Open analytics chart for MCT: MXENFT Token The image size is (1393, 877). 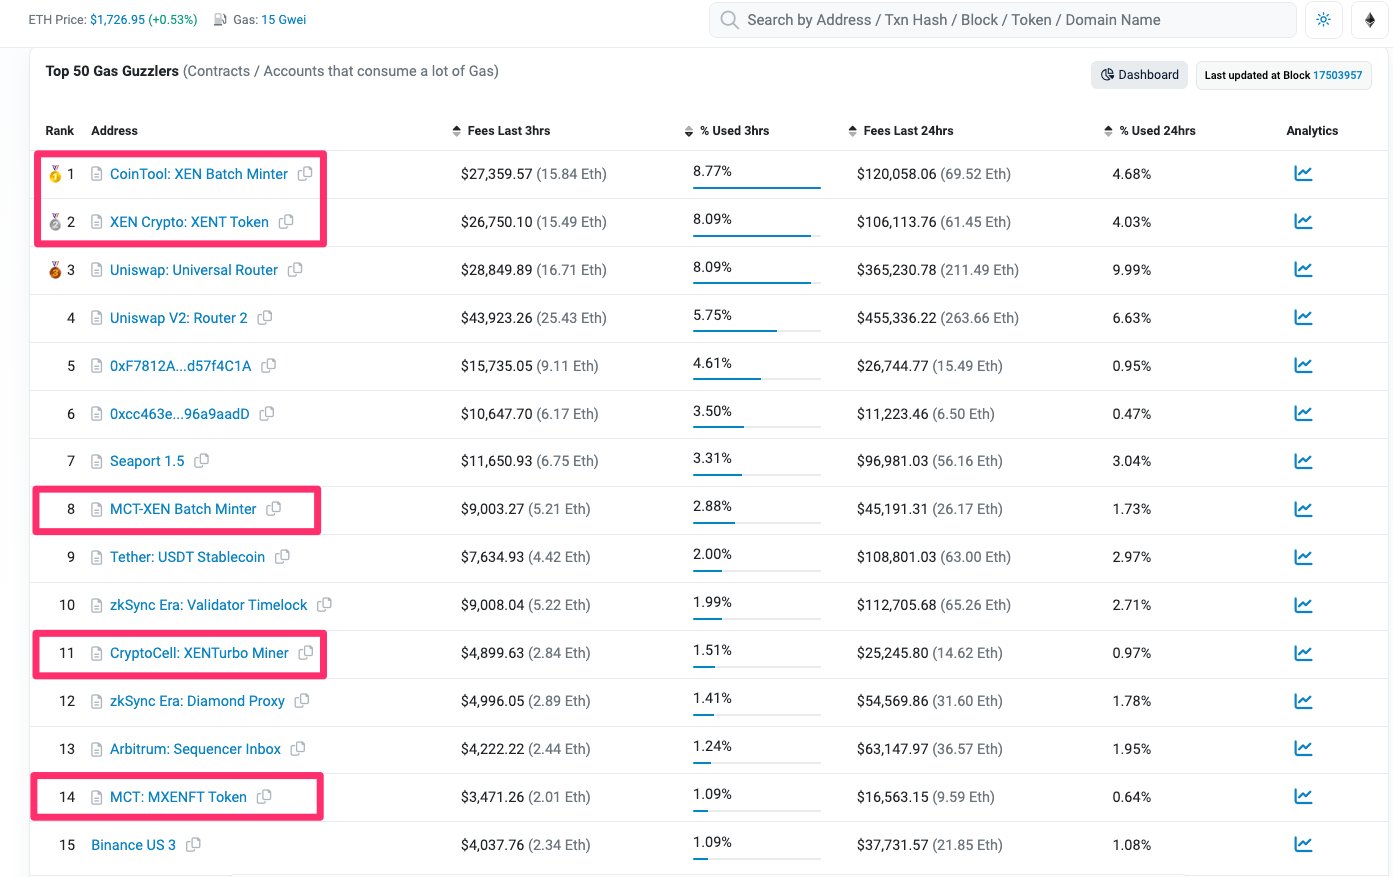pos(1303,797)
